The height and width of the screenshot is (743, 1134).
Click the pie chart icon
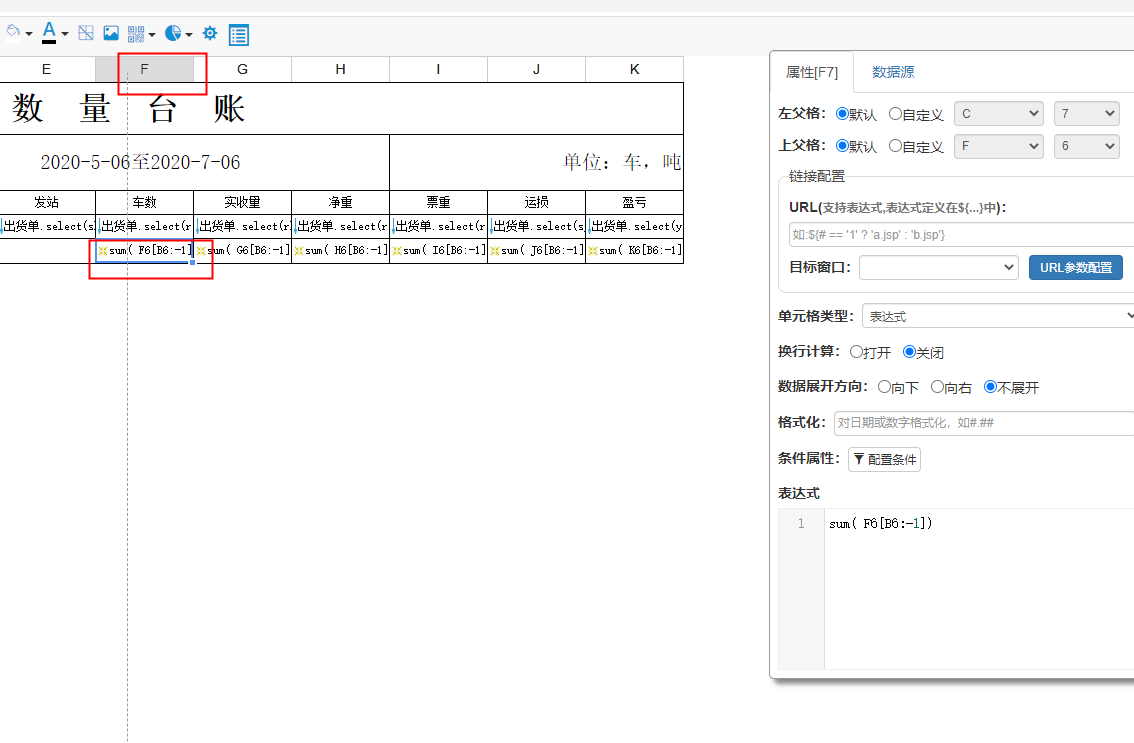click(172, 32)
